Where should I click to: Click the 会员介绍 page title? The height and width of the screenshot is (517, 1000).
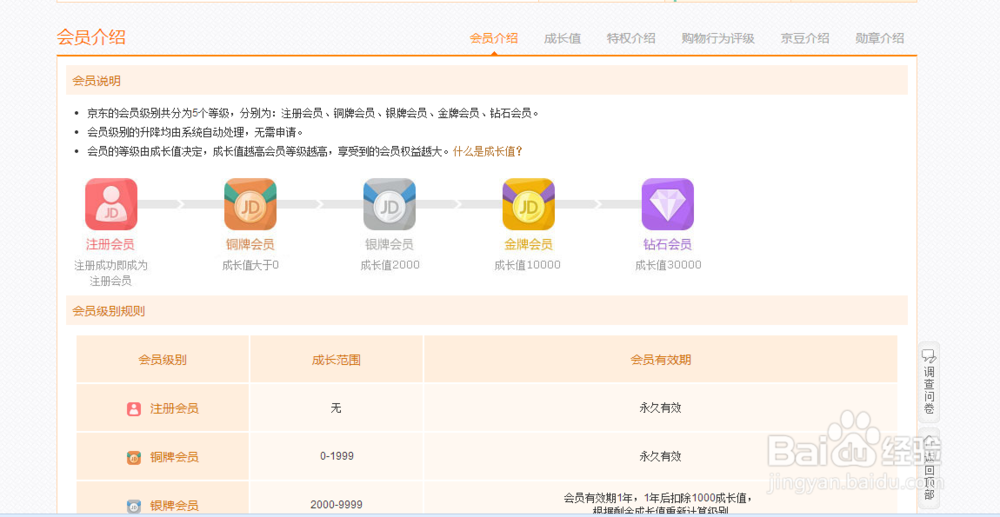click(91, 37)
